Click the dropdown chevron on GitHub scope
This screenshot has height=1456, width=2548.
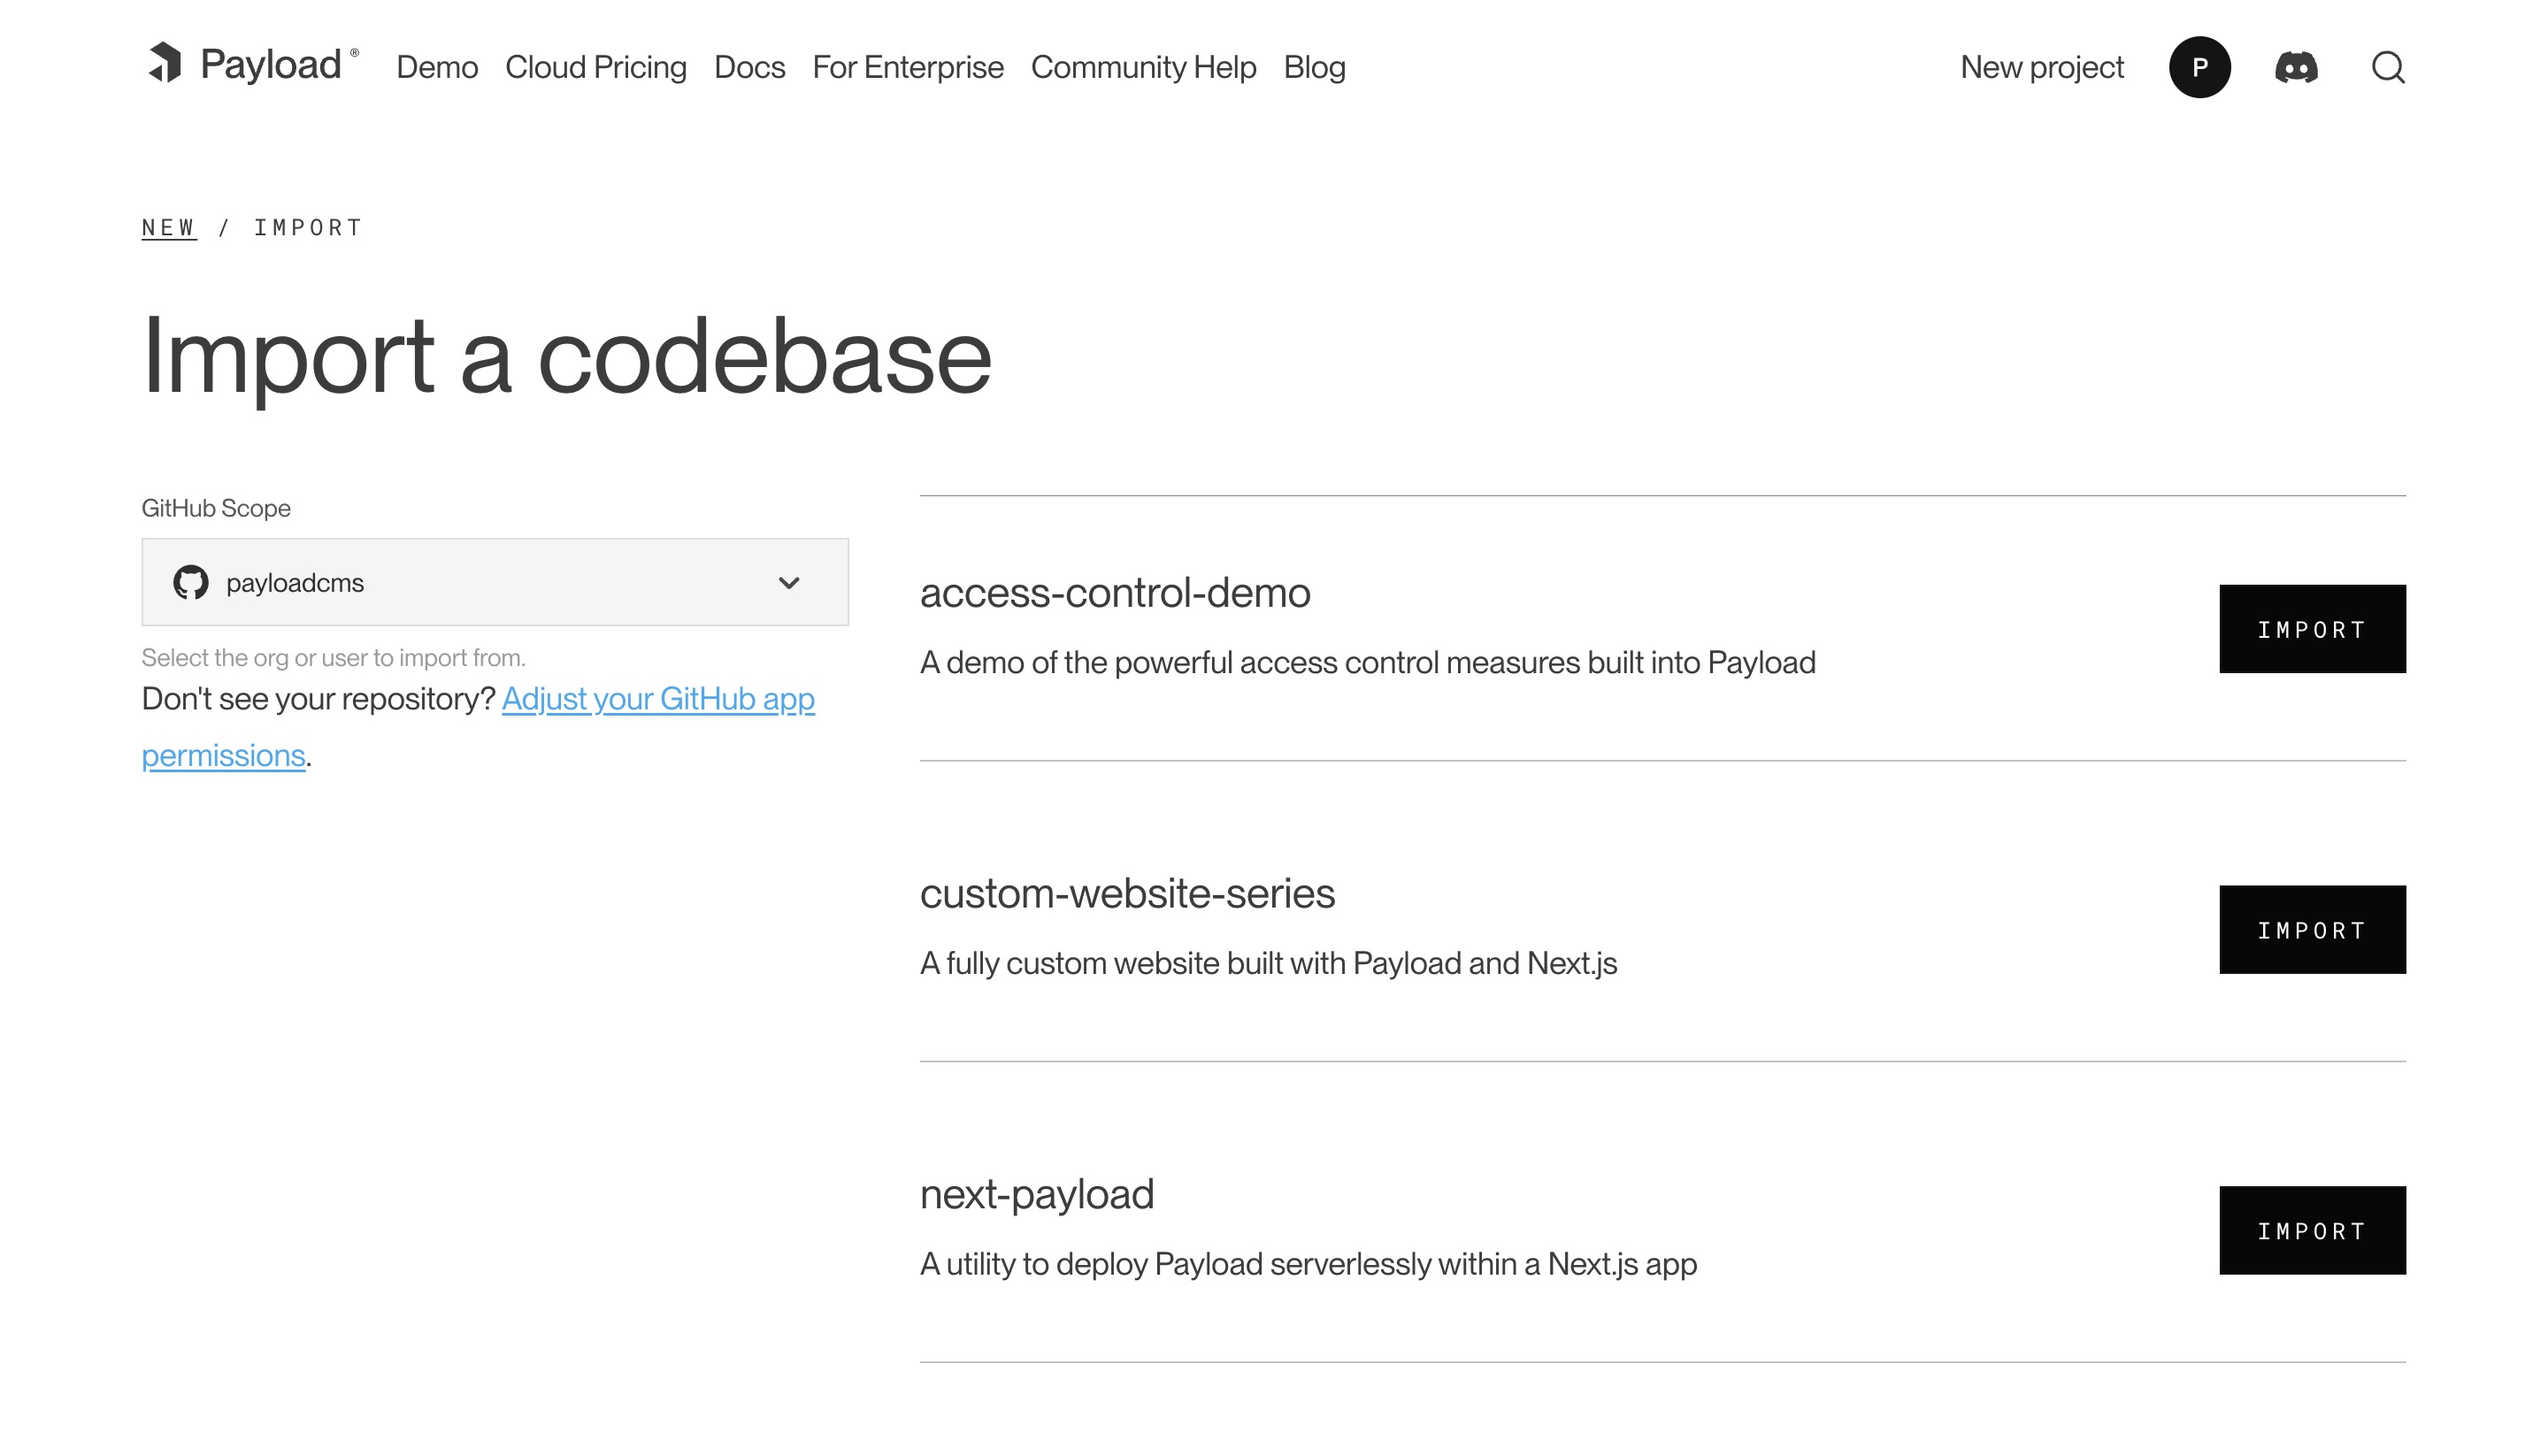point(789,583)
